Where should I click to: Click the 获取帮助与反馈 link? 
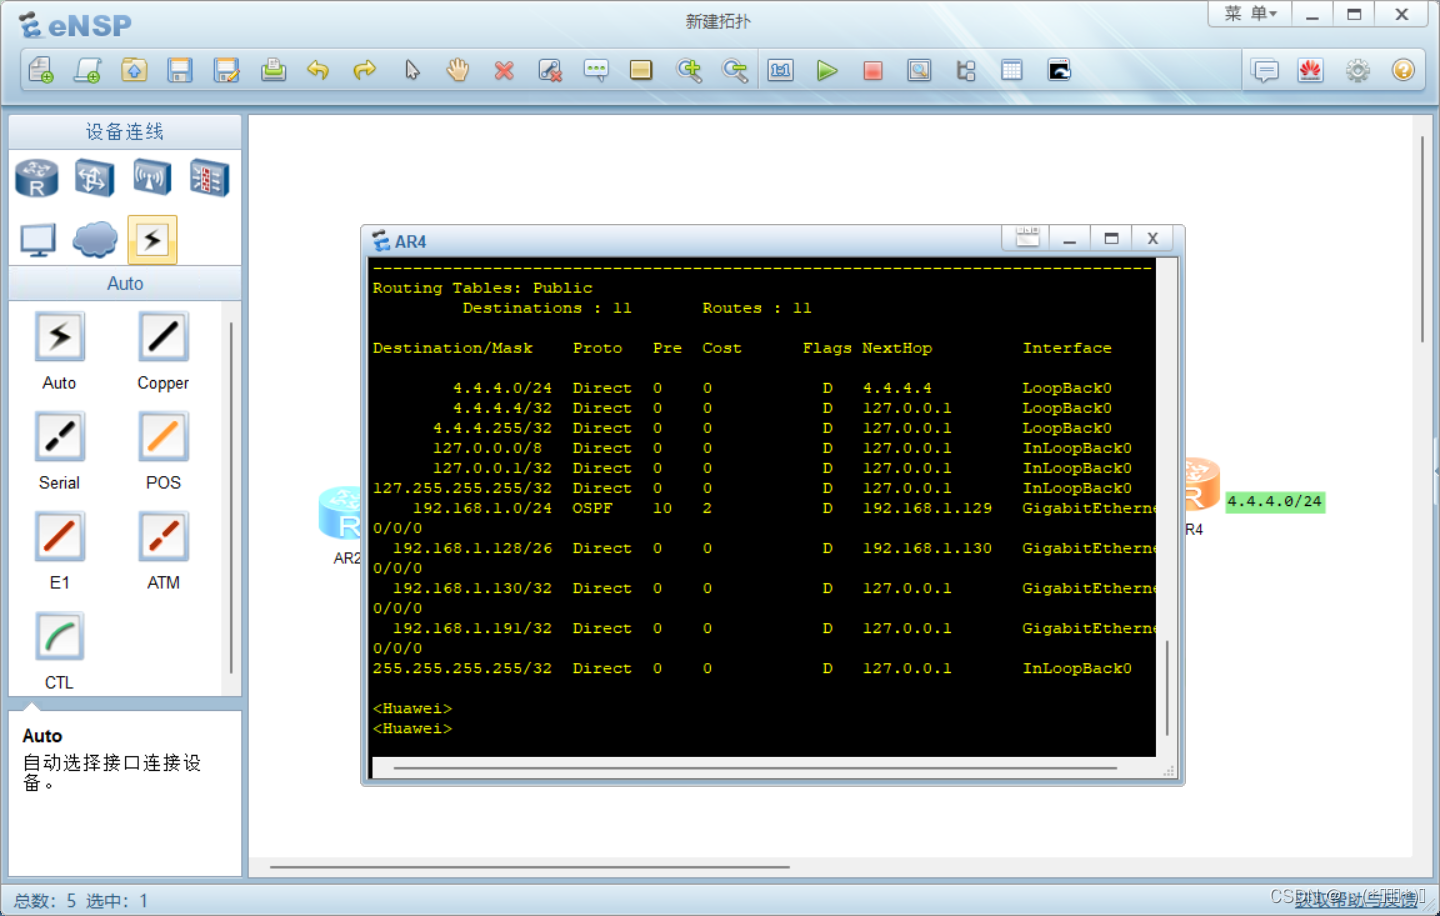[1356, 901]
